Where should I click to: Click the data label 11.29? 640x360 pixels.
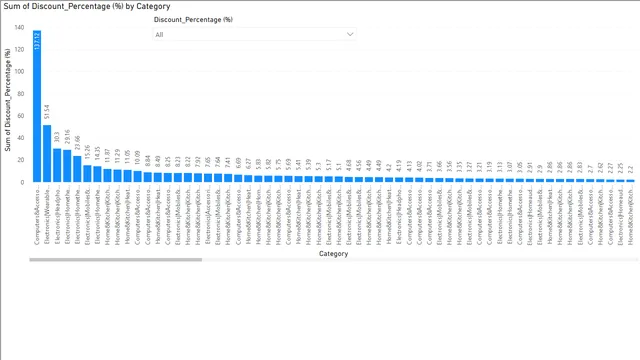click(118, 157)
